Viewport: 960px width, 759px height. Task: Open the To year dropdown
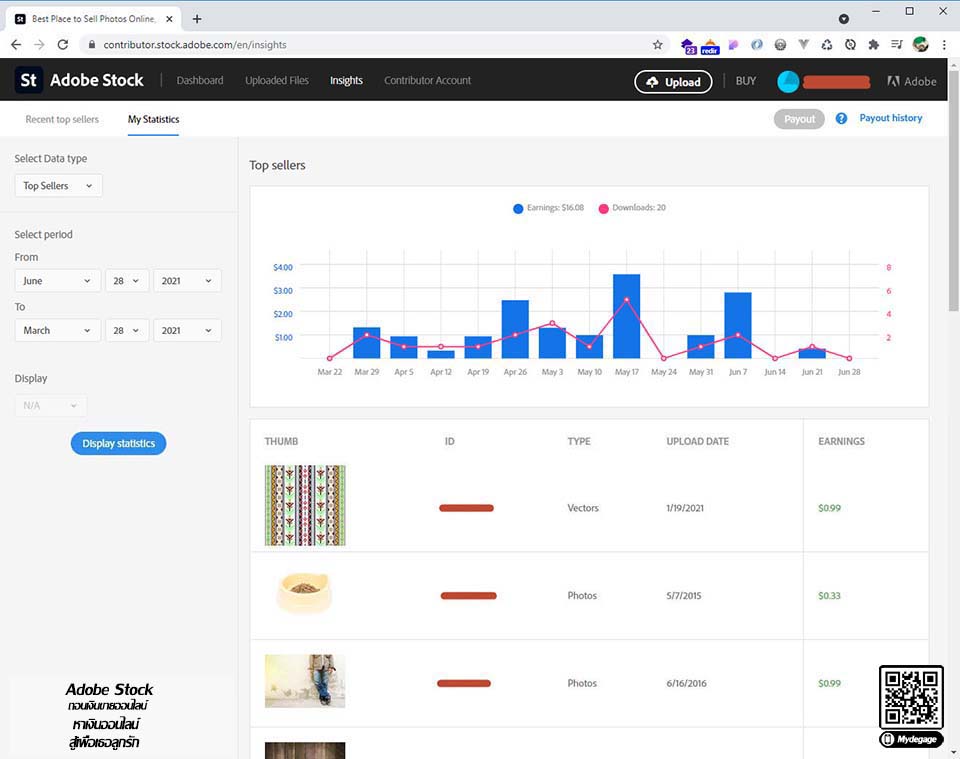pyautogui.click(x=187, y=331)
